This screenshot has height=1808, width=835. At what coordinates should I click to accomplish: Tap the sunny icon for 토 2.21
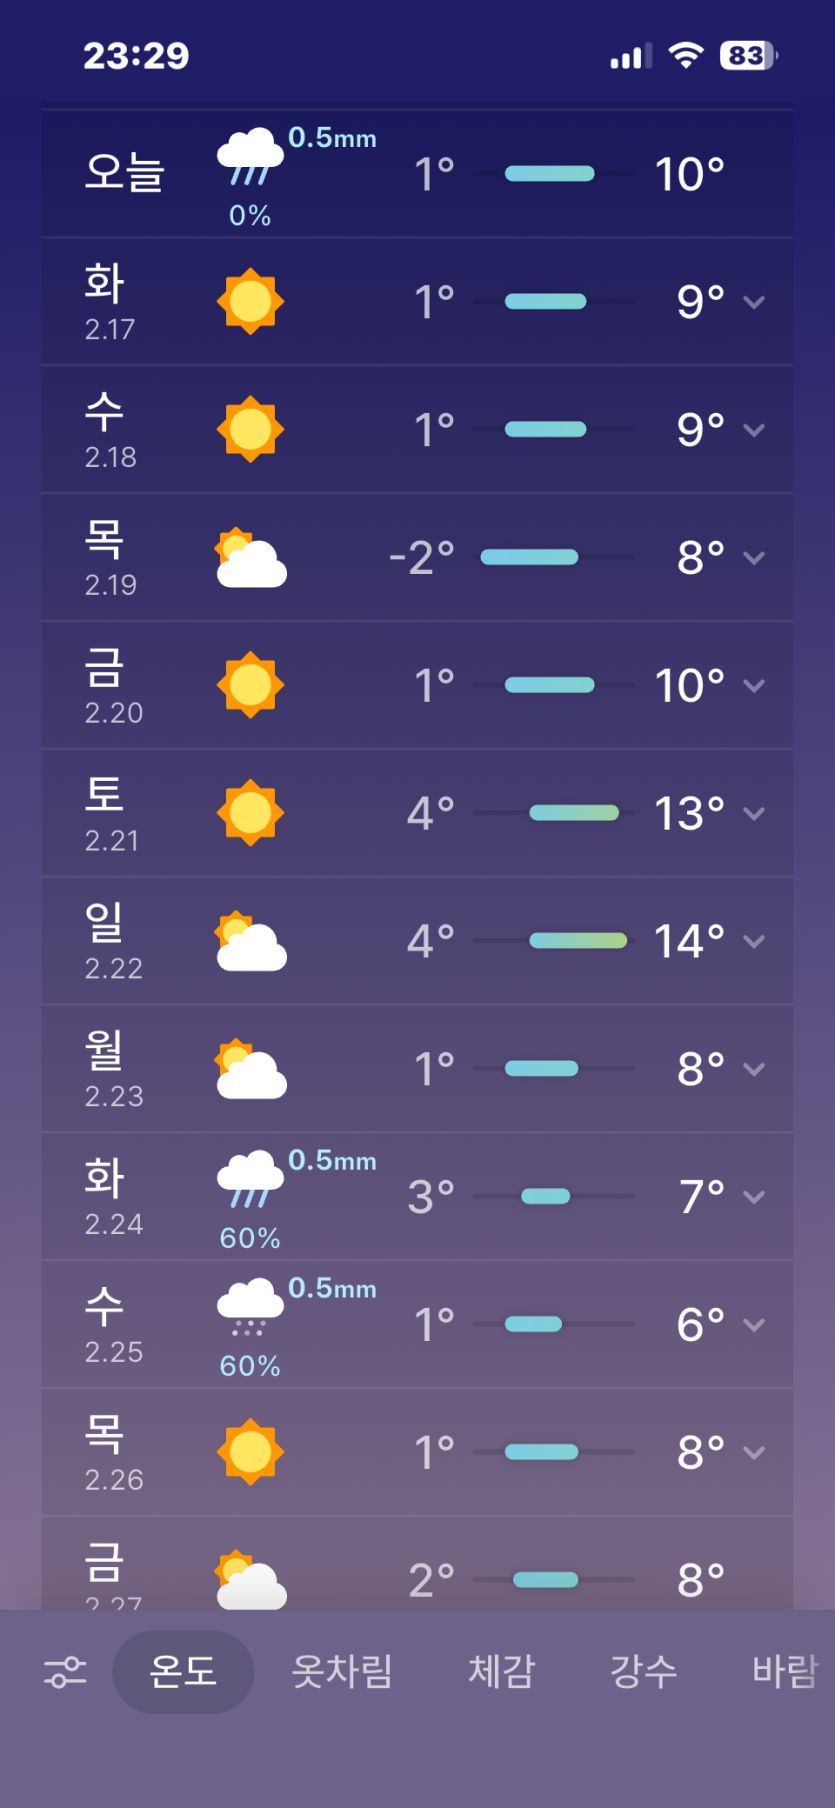click(x=250, y=813)
